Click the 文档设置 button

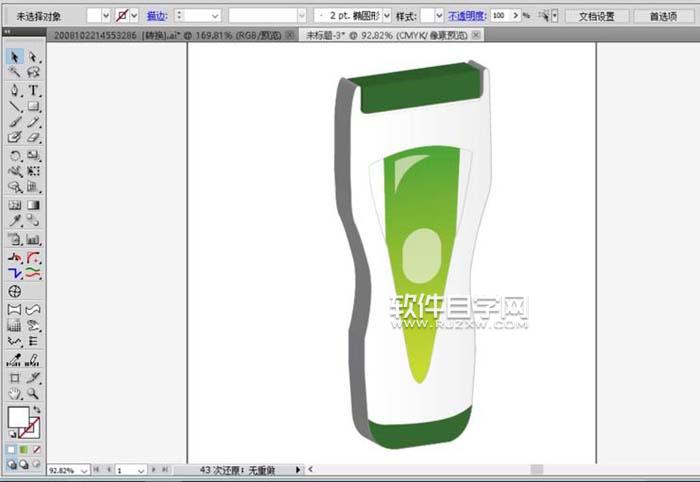pos(597,16)
